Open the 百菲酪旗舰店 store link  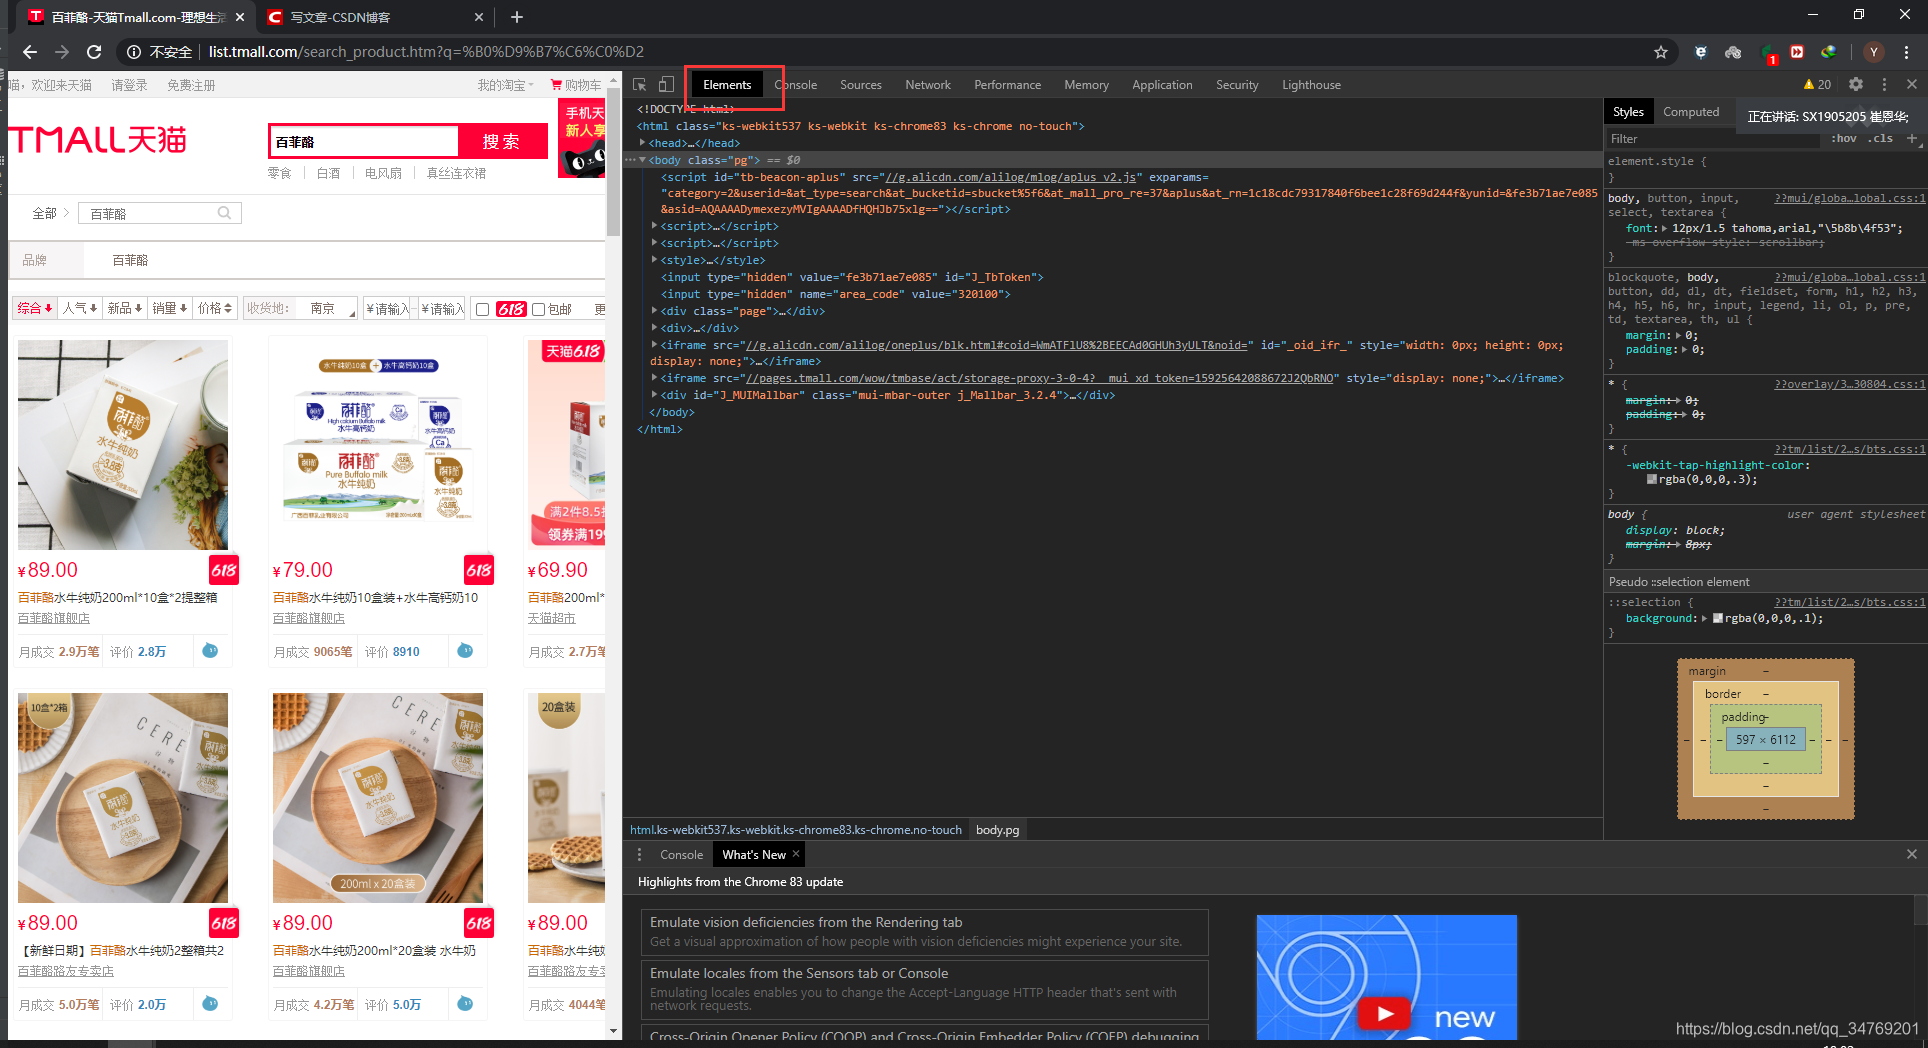(53, 618)
